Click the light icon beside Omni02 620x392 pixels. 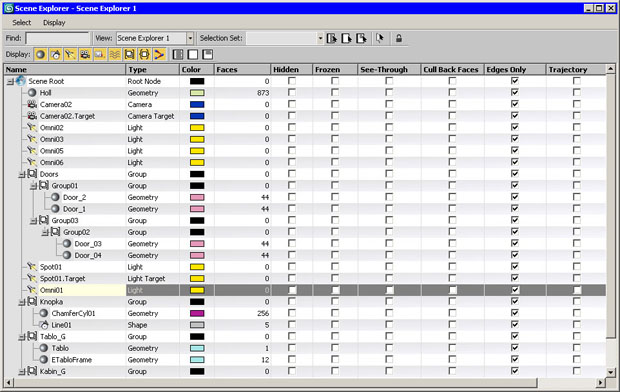tap(32, 127)
